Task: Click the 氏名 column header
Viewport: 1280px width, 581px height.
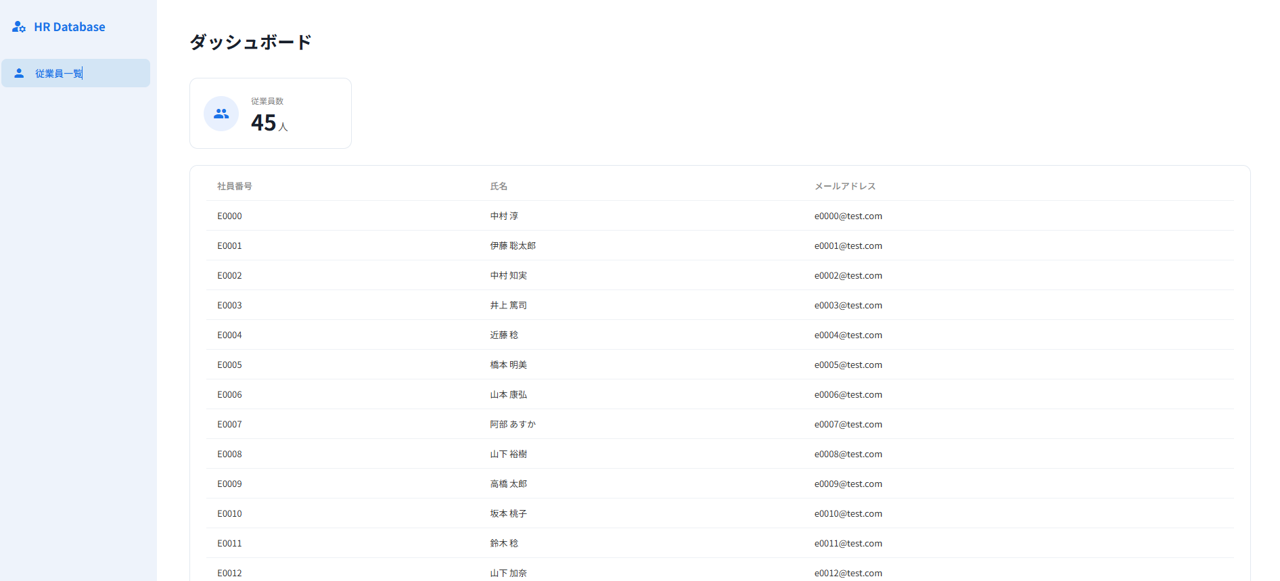Action: pos(499,186)
